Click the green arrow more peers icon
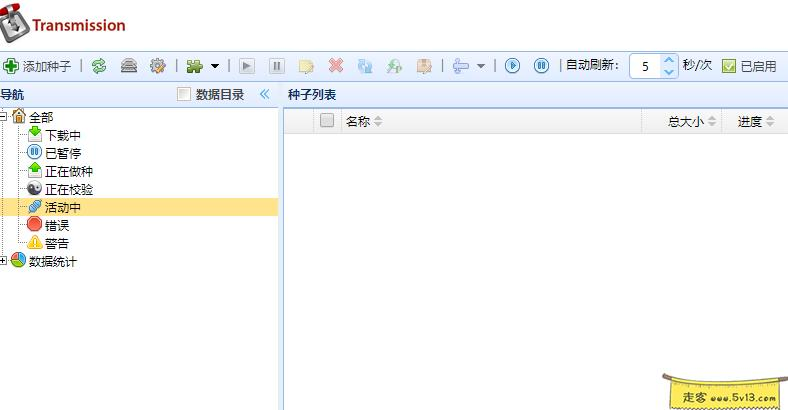This screenshot has width=788, height=410. [x=395, y=66]
